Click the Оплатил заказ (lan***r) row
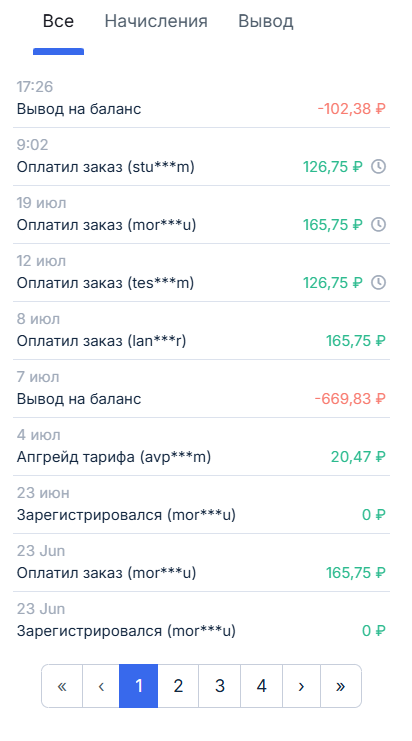This screenshot has height=741, width=412. 201,330
